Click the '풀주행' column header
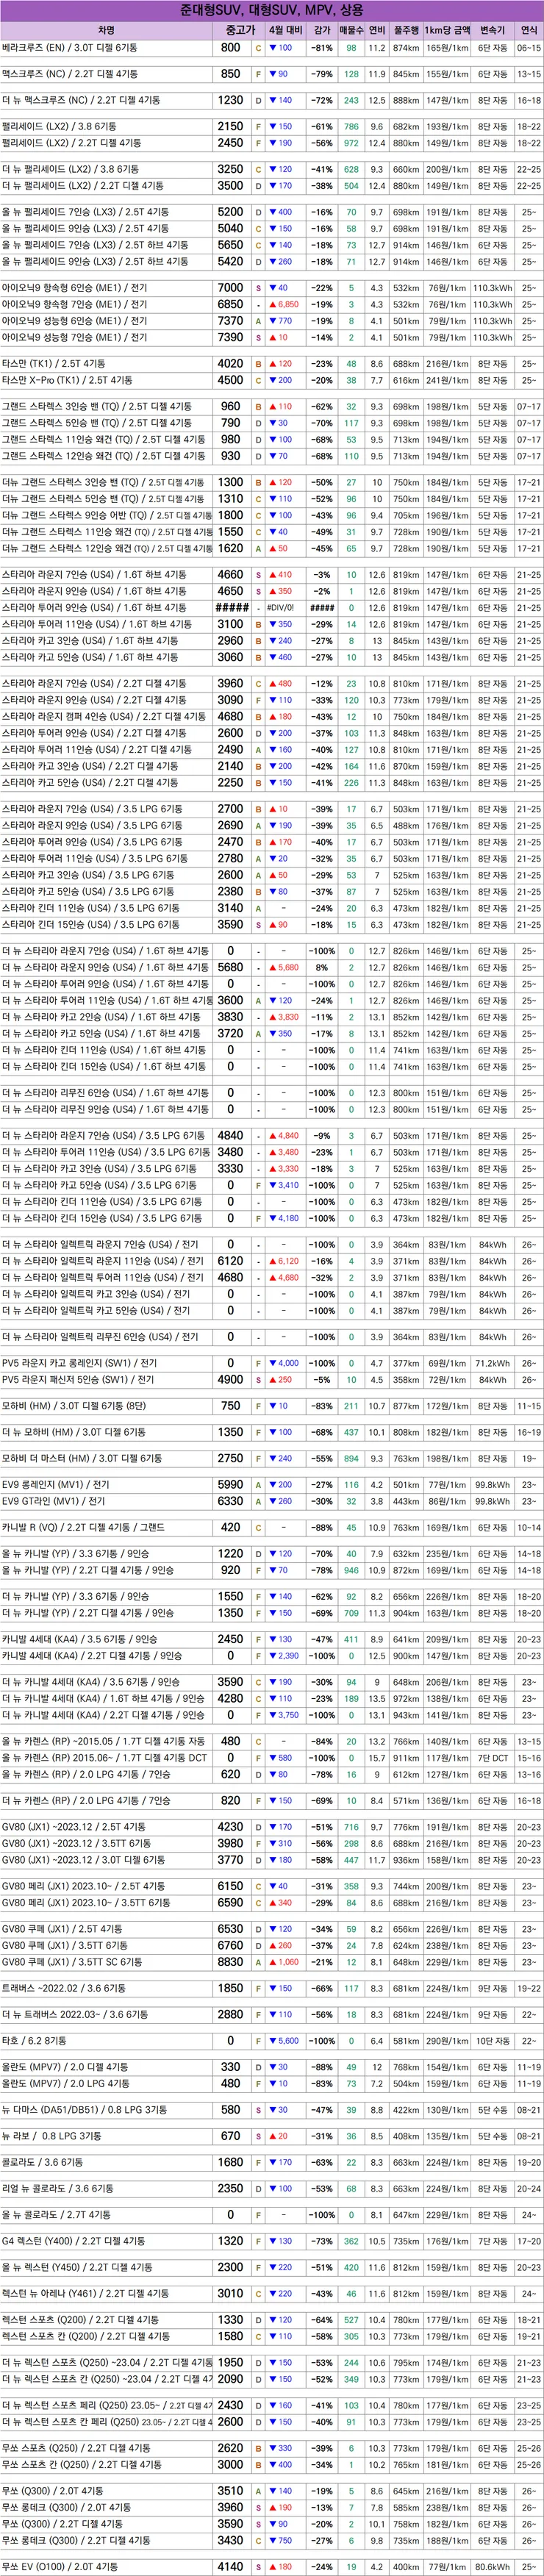The image size is (544, 2576). (406, 30)
